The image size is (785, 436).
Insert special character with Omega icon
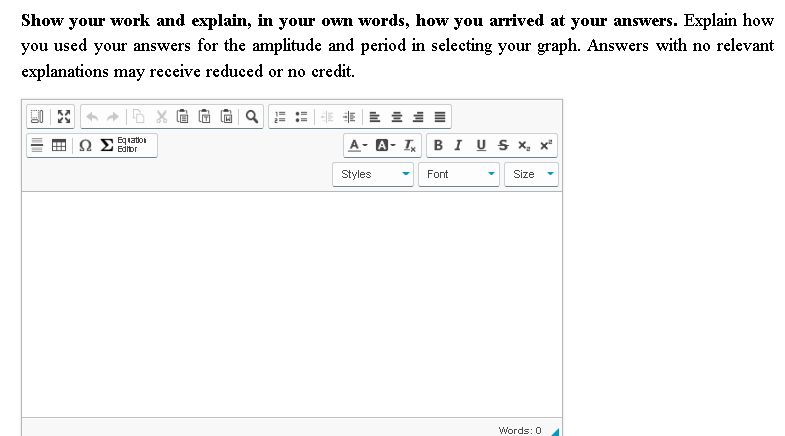(x=85, y=145)
